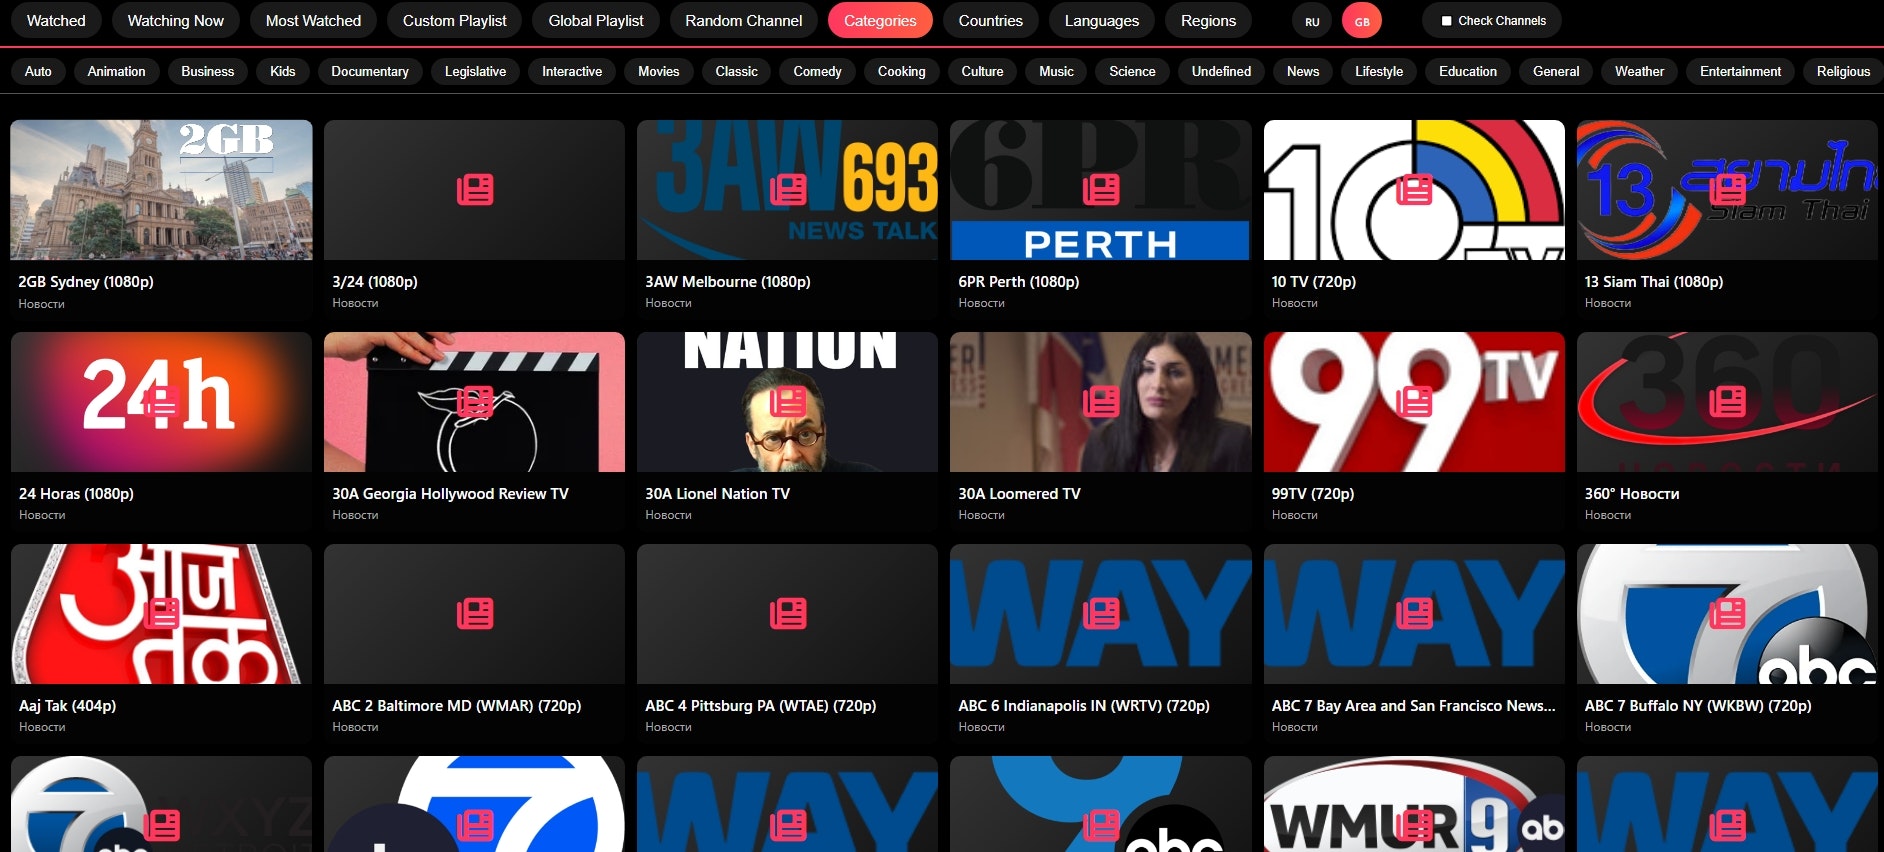Click the news icon on 6PR Perth thumbnail
Screen dimensions: 1884x852
click(1101, 189)
